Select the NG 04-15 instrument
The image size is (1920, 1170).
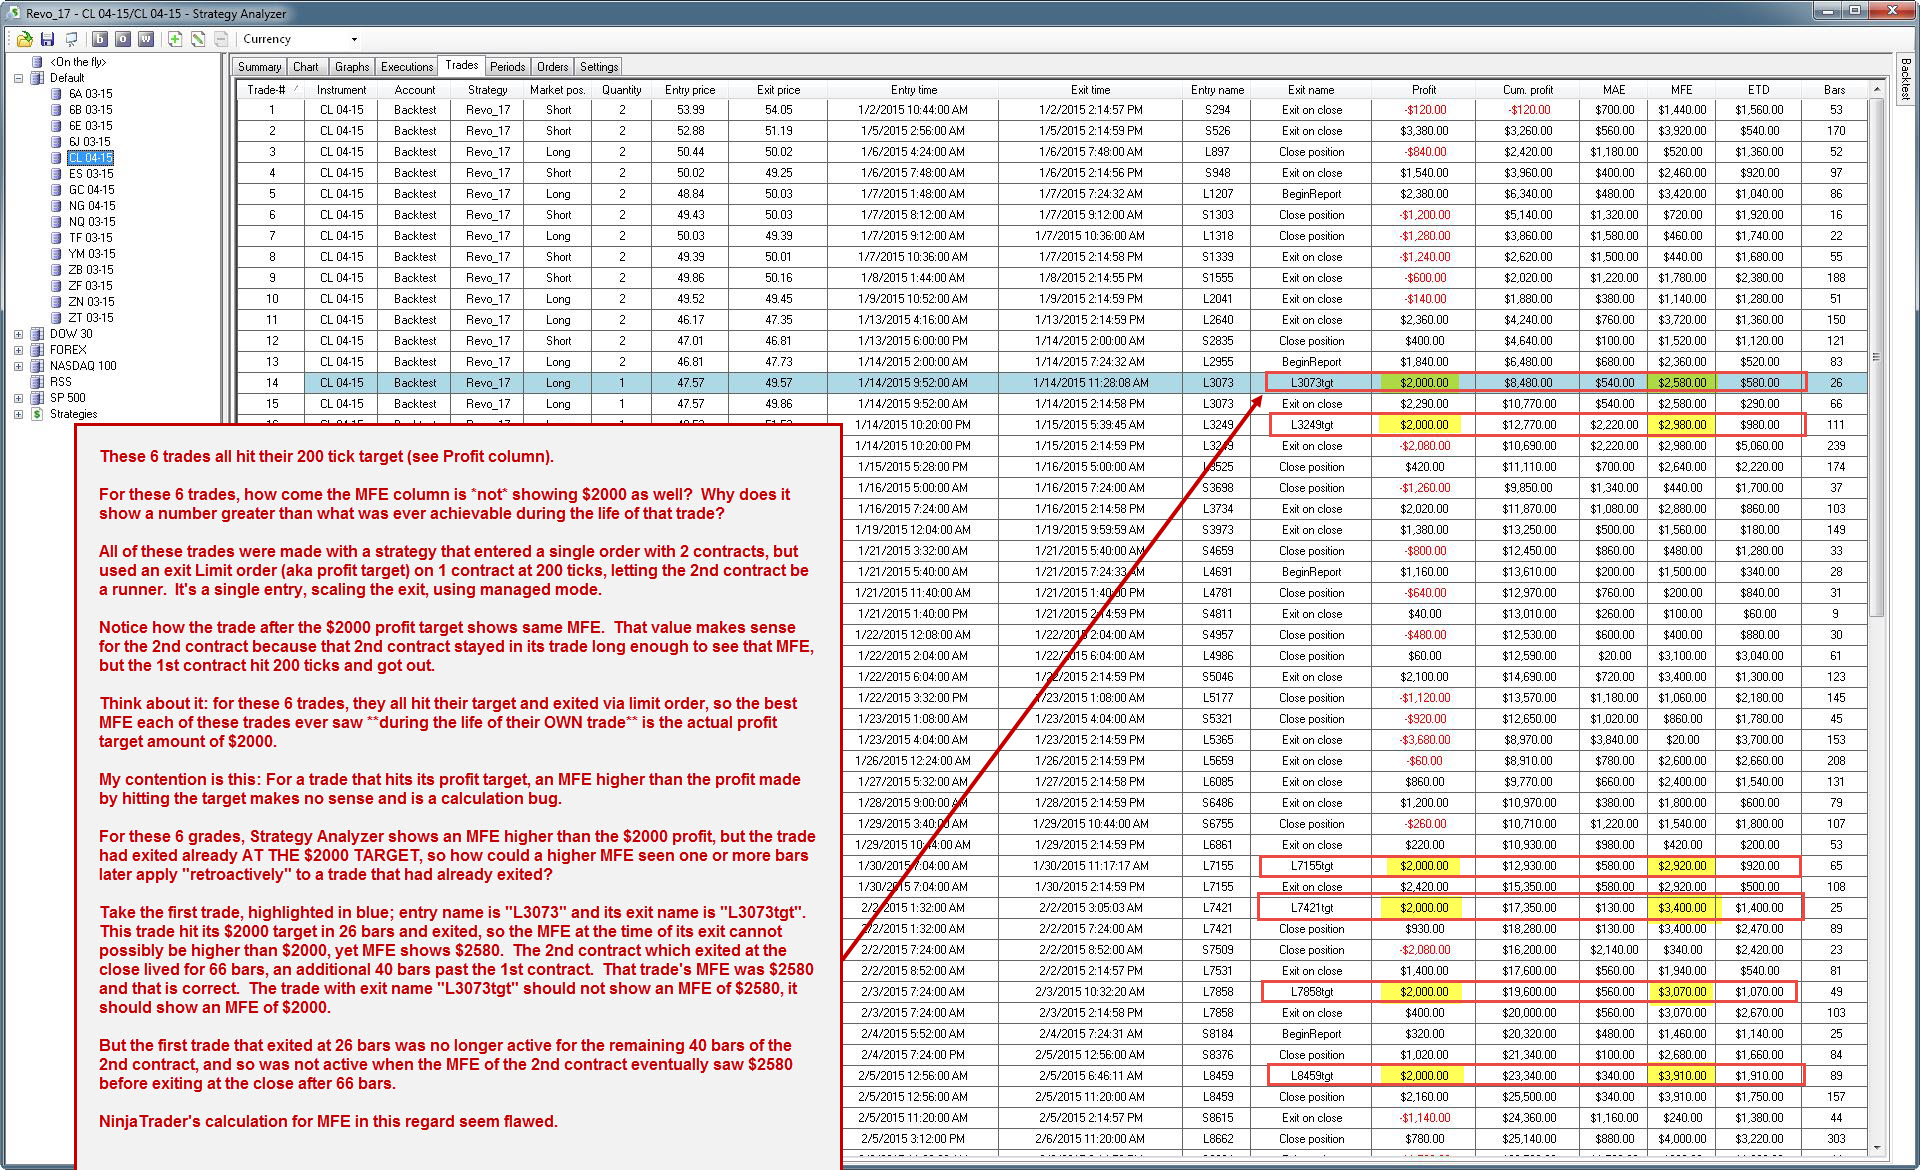coord(91,206)
